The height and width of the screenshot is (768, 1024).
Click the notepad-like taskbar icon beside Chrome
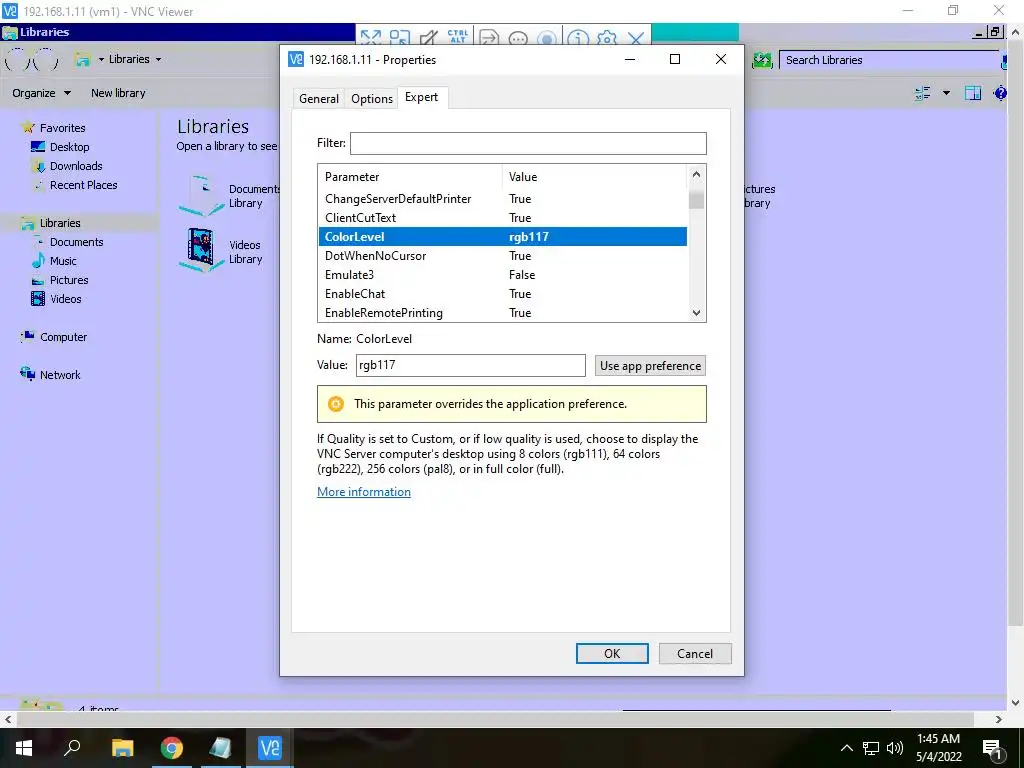pyautogui.click(x=220, y=748)
